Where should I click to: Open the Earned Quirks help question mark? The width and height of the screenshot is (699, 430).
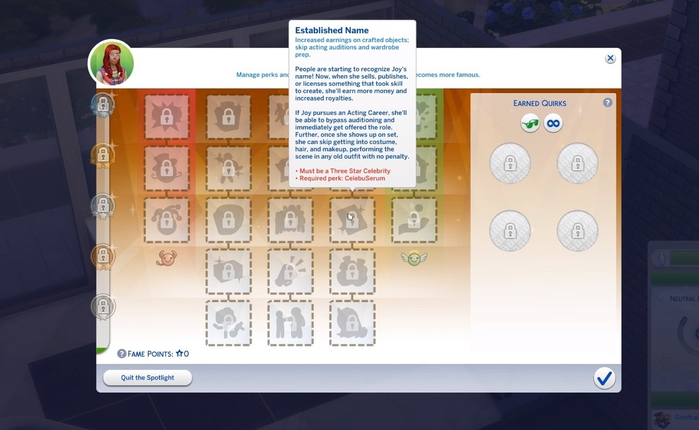click(x=608, y=102)
